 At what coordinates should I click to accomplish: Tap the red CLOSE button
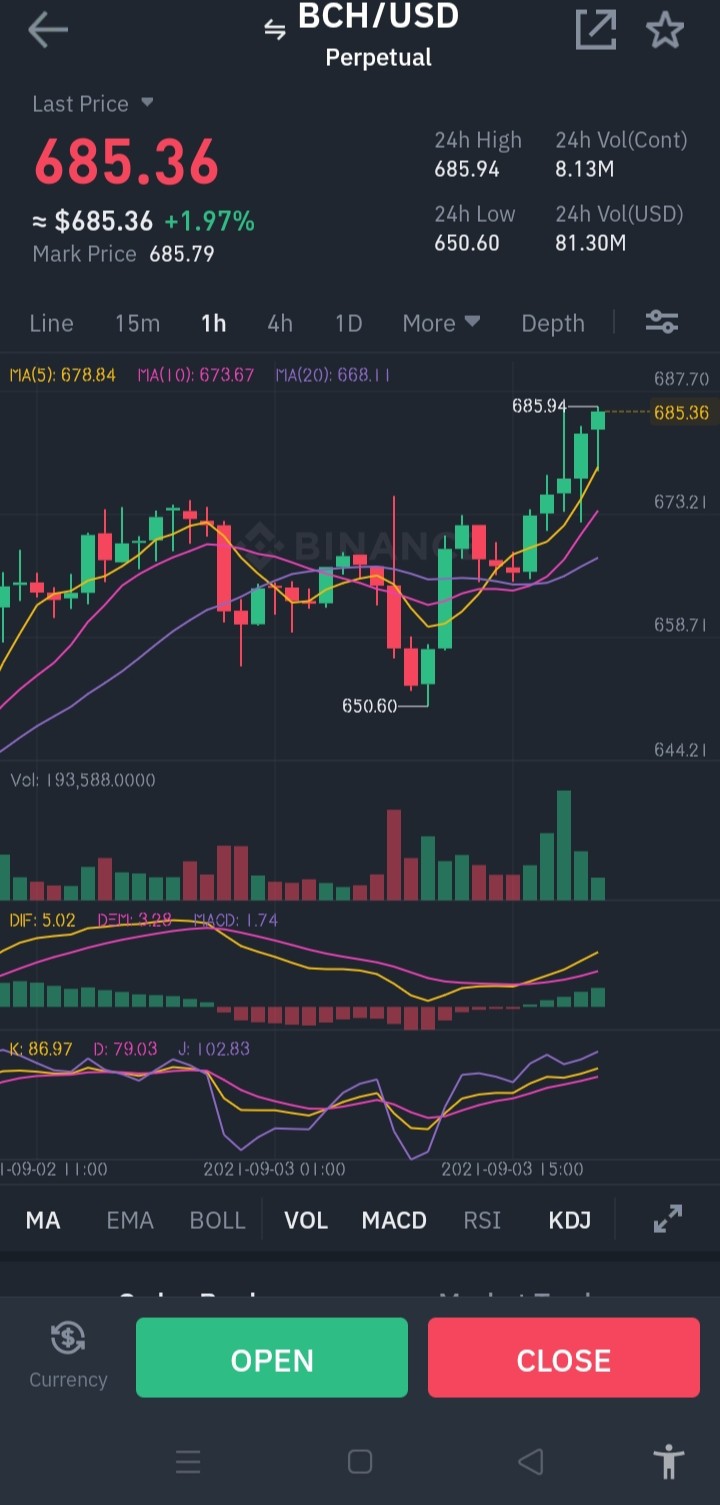pyautogui.click(x=564, y=1357)
